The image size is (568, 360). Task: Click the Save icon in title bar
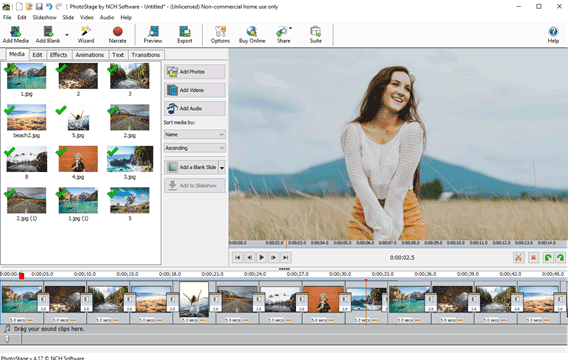(x=39, y=7)
